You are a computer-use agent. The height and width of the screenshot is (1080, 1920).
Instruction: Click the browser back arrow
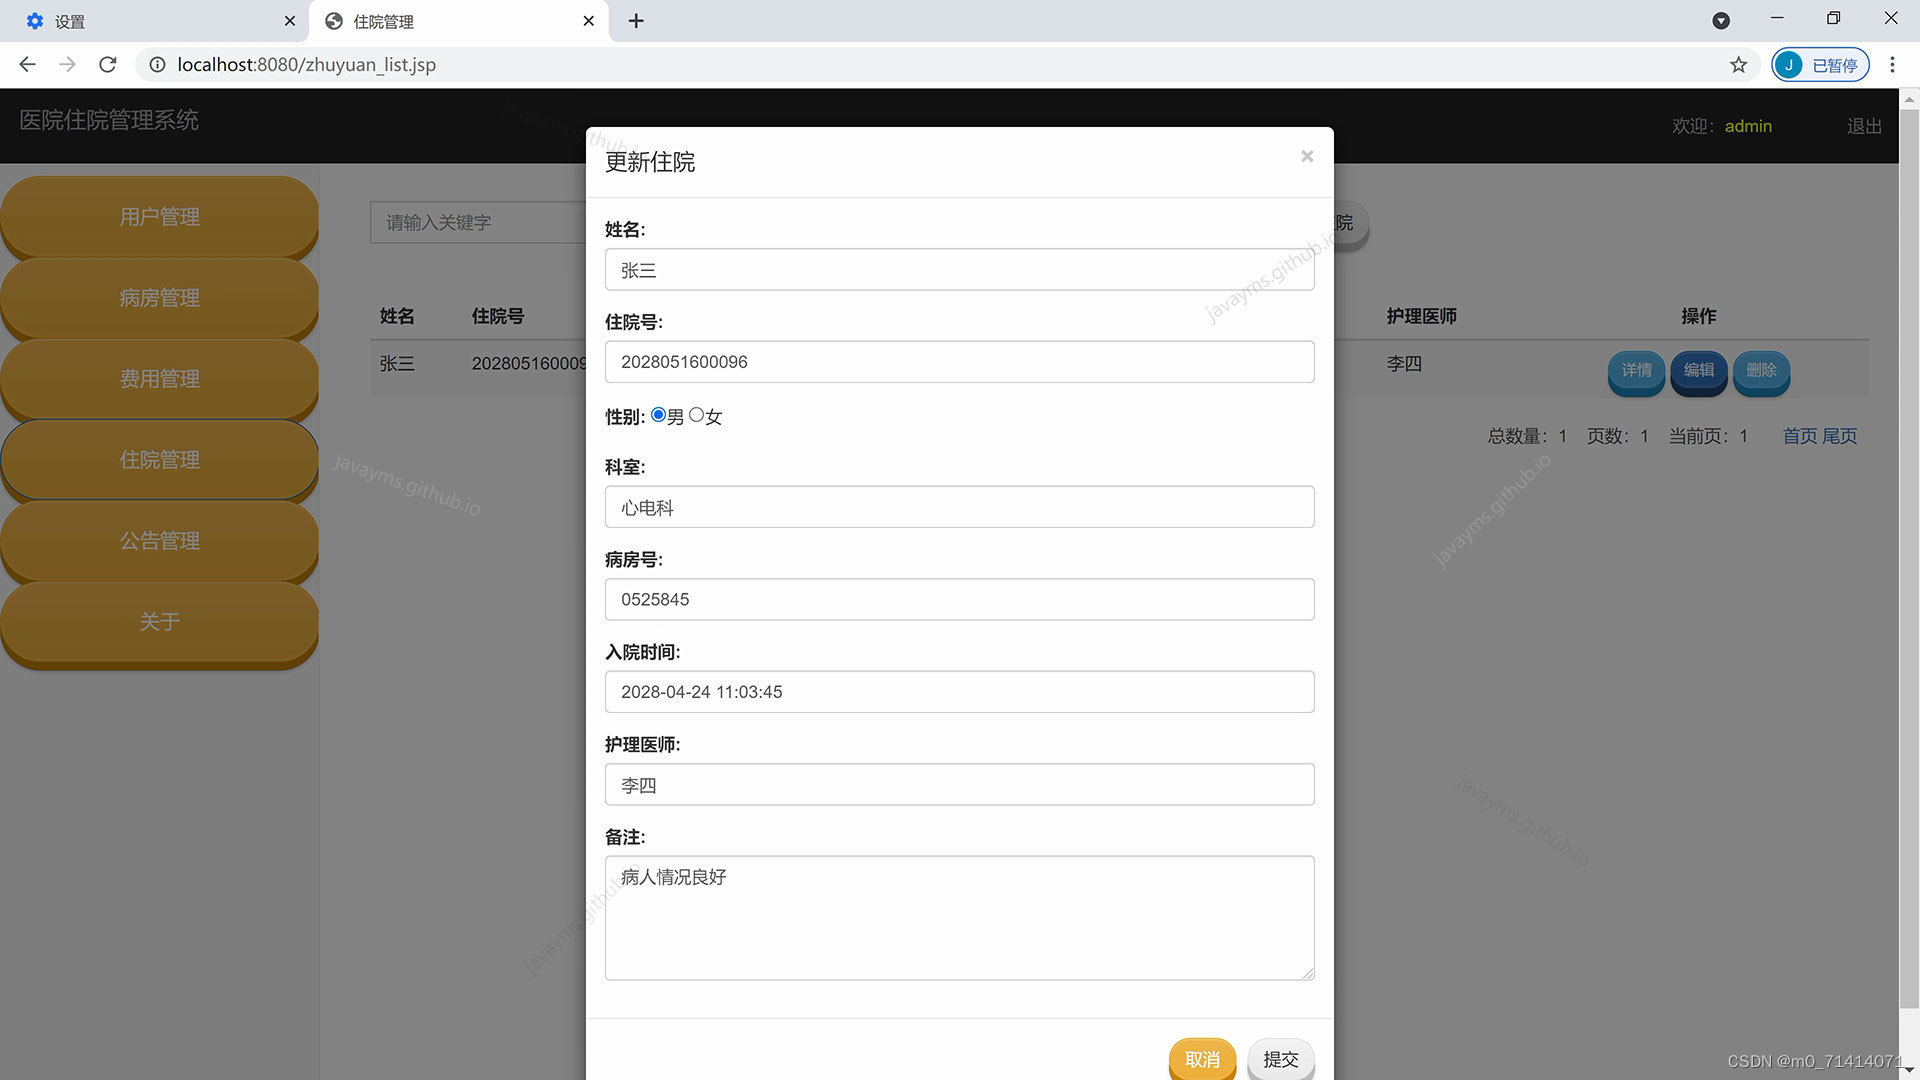(x=27, y=65)
